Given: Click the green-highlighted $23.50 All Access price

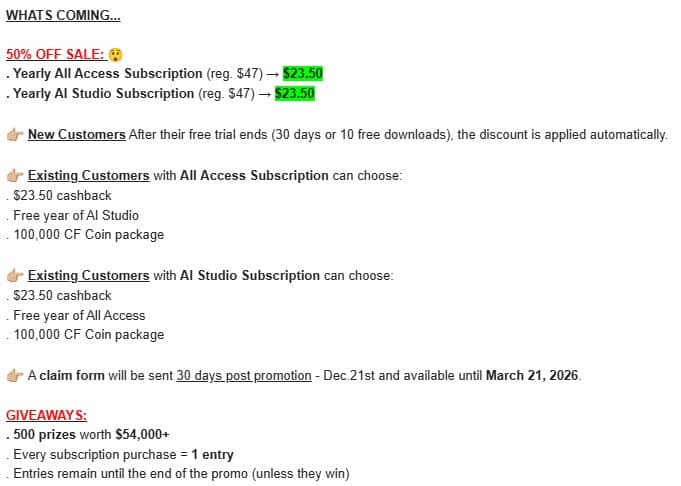Looking at the screenshot, I should (x=303, y=73).
